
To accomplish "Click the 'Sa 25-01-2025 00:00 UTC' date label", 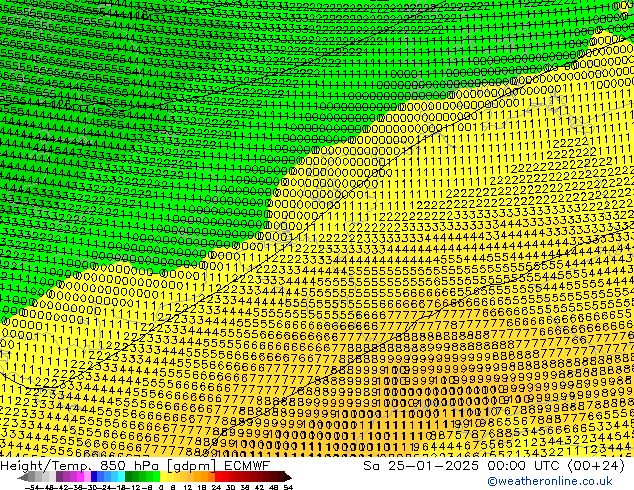I will tap(463, 466).
